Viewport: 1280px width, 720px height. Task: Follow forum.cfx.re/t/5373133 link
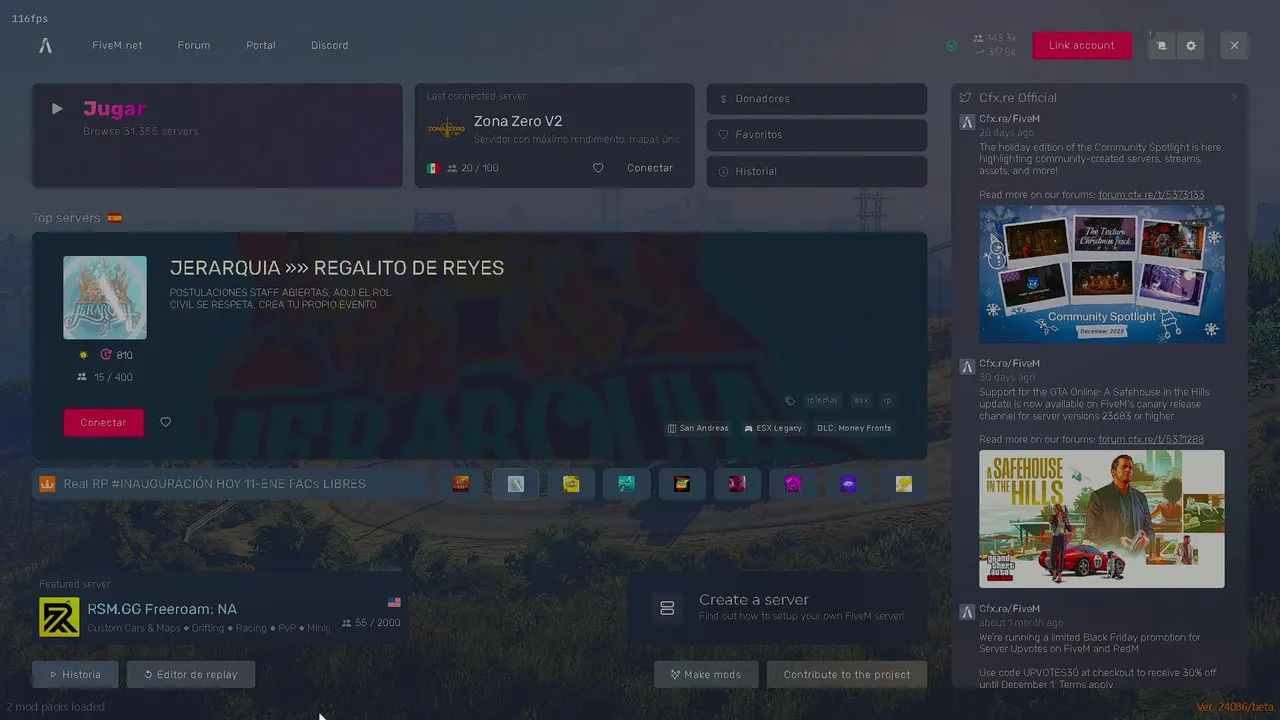(x=1151, y=195)
